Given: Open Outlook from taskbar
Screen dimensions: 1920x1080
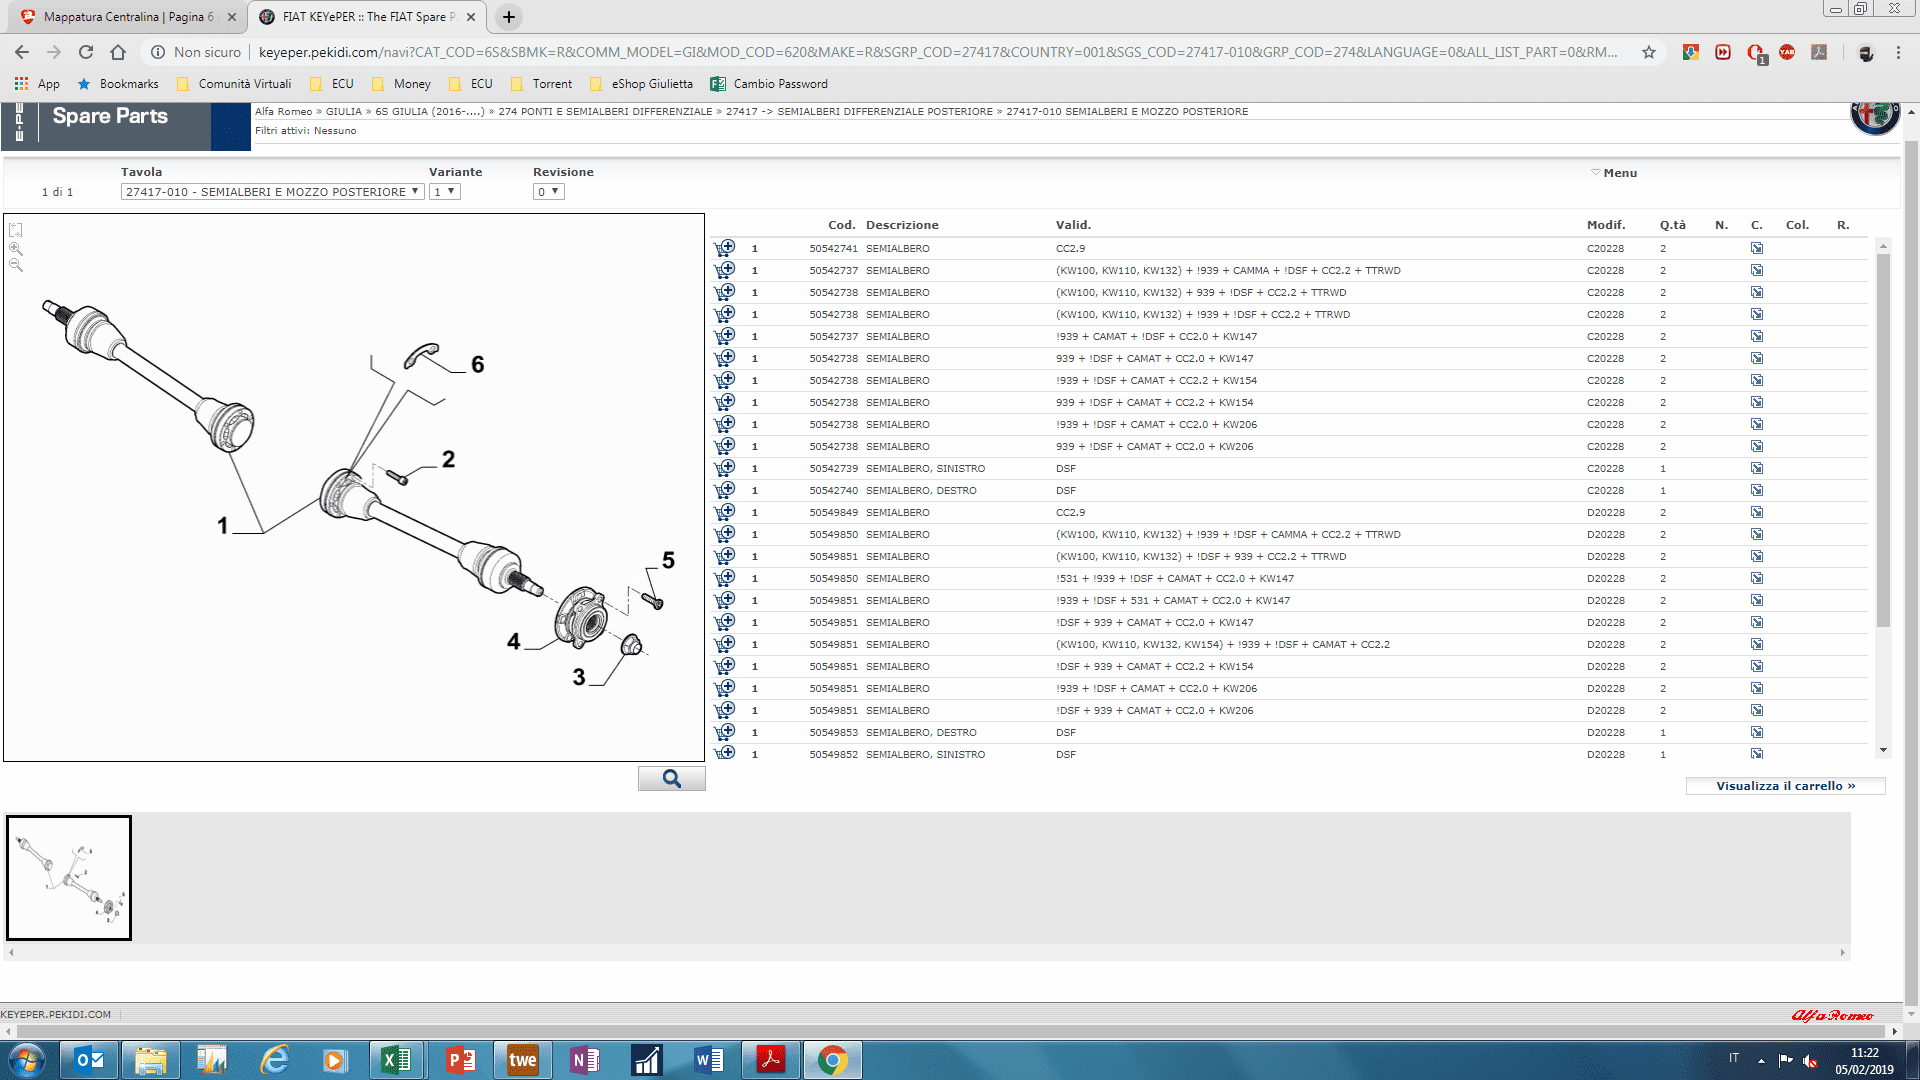Looking at the screenshot, I should tap(90, 1060).
